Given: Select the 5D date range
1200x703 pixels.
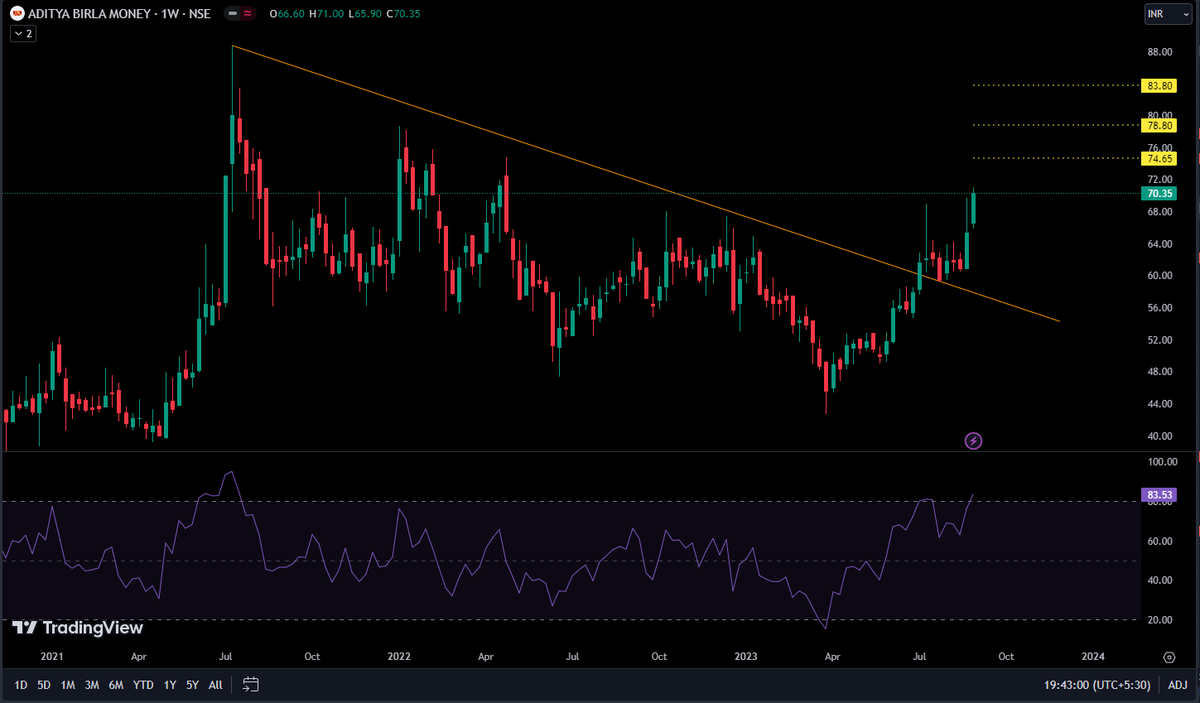Looking at the screenshot, I should coord(44,685).
